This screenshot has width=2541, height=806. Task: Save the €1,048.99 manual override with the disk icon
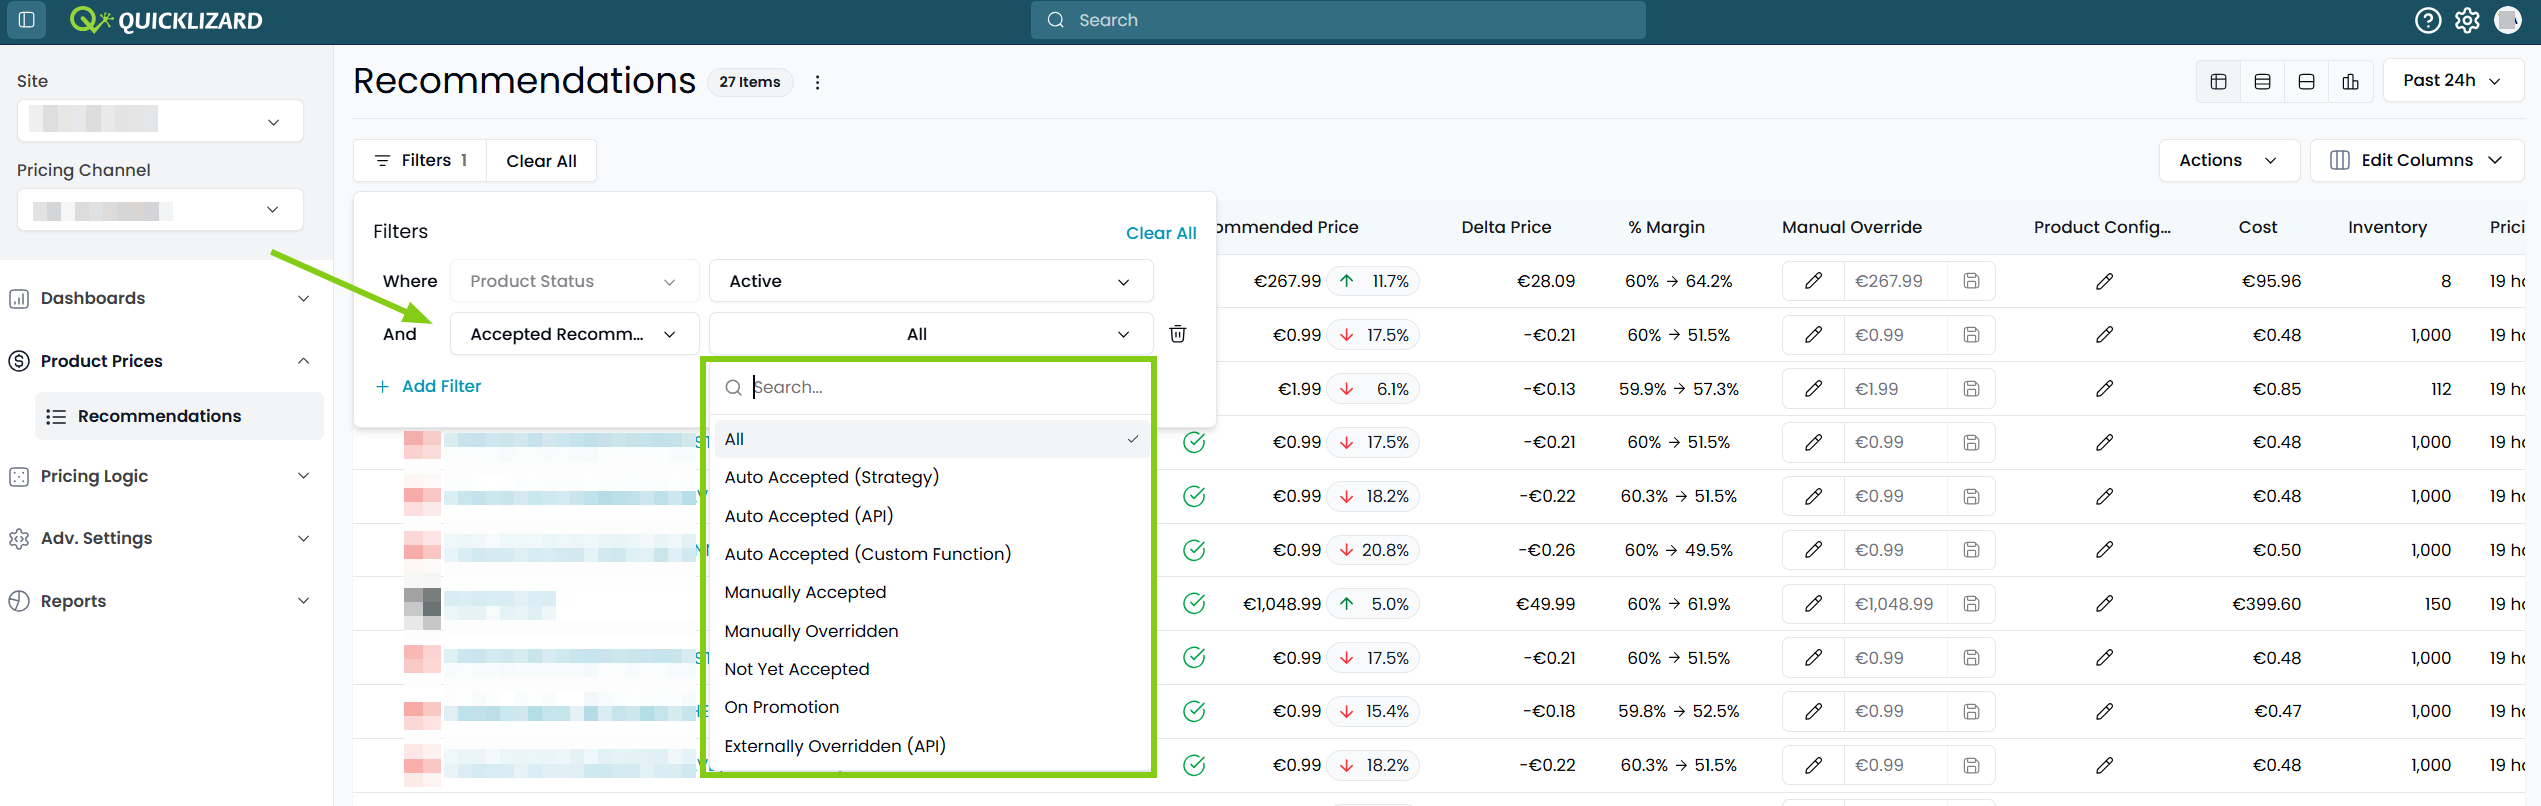click(x=1971, y=604)
